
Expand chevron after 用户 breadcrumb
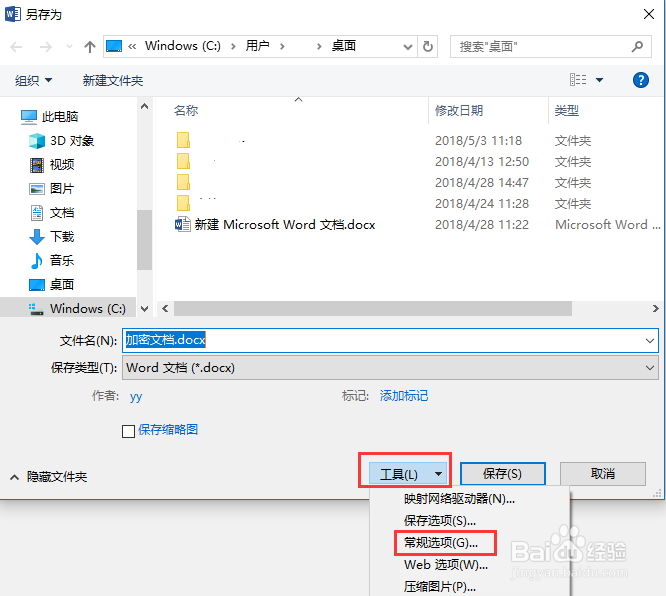(x=282, y=46)
